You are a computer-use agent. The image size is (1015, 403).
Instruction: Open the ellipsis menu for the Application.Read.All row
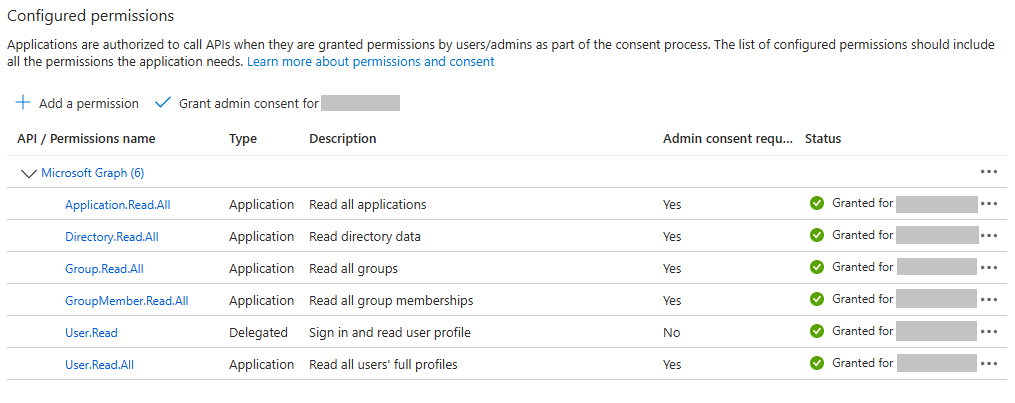pos(989,204)
